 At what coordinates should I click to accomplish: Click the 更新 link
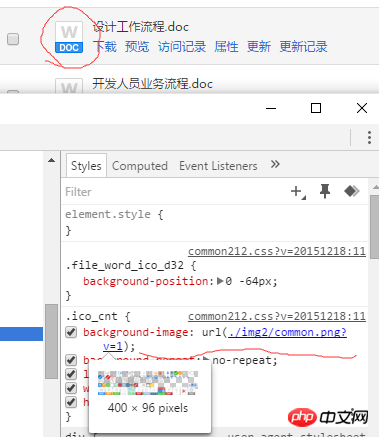point(259,47)
